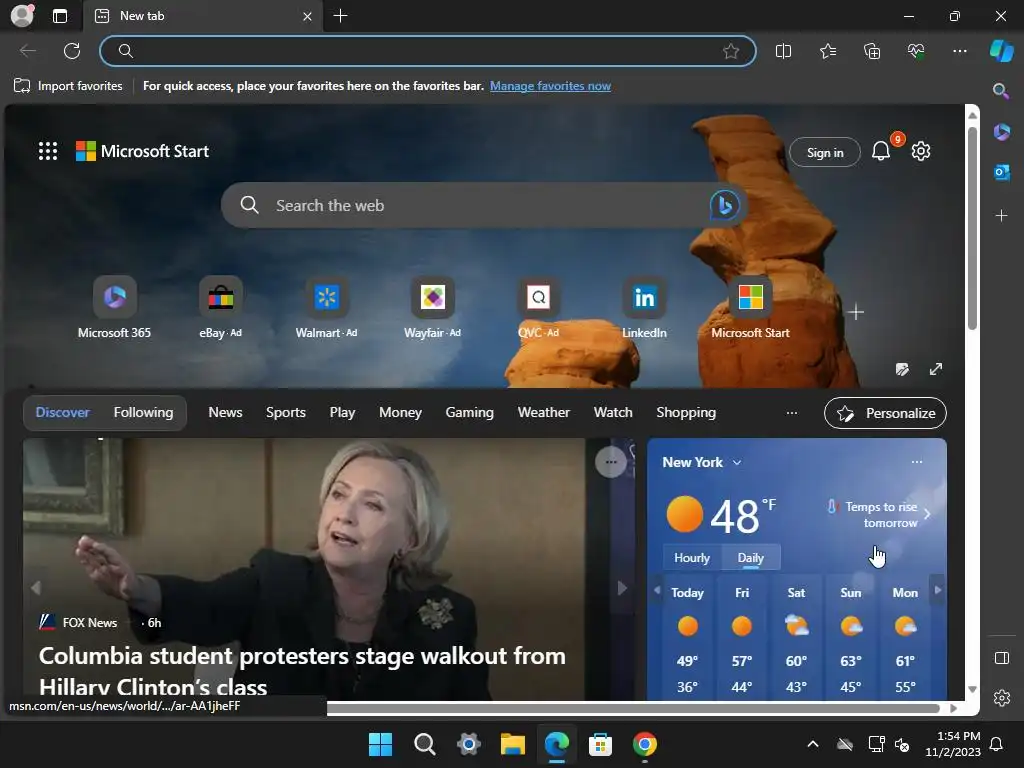This screenshot has height=768, width=1024.
Task: Open Microsoft 365 quick link
Action: click(x=114, y=308)
